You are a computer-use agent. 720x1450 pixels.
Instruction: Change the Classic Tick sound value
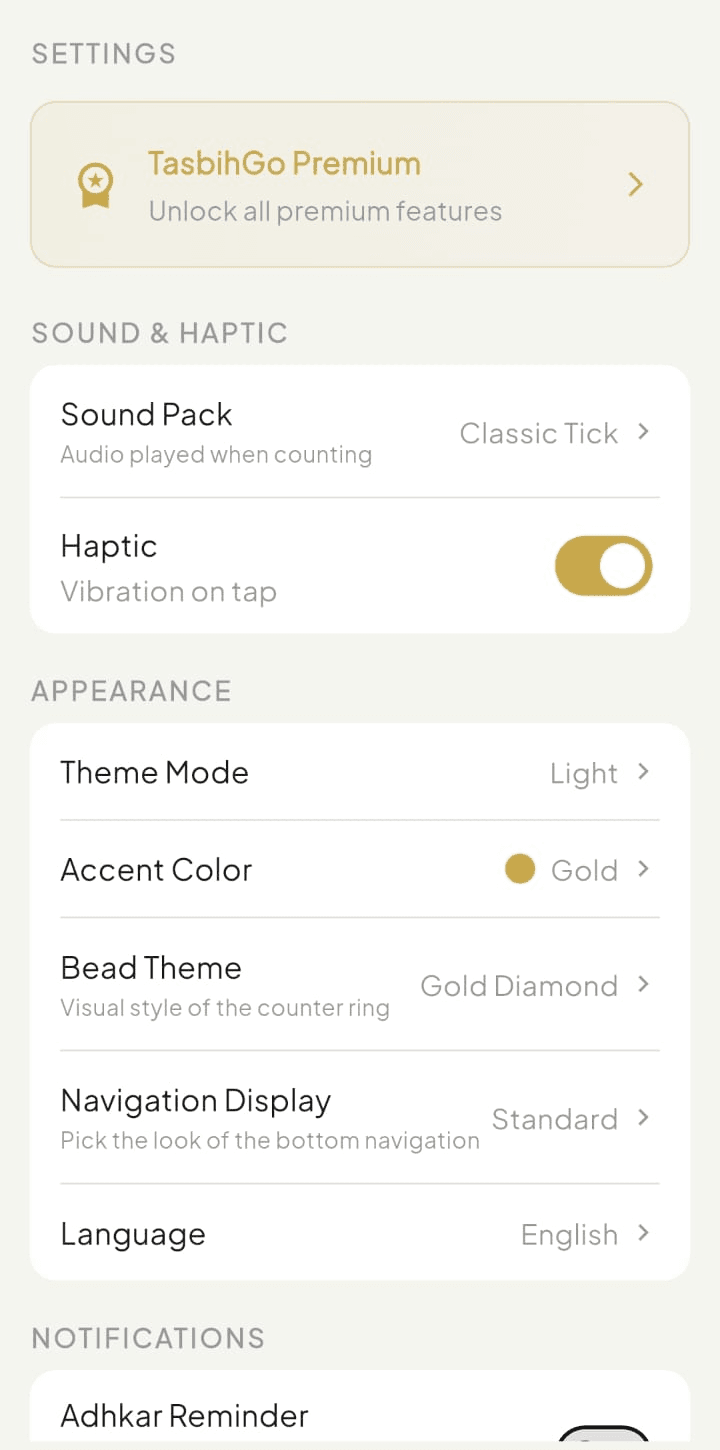coord(538,433)
